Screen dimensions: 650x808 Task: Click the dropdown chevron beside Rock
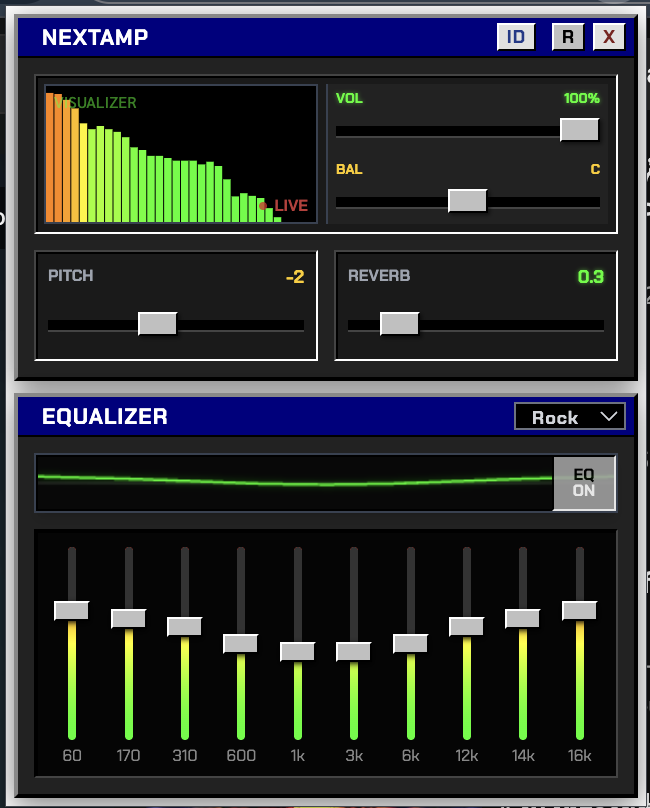click(x=609, y=417)
